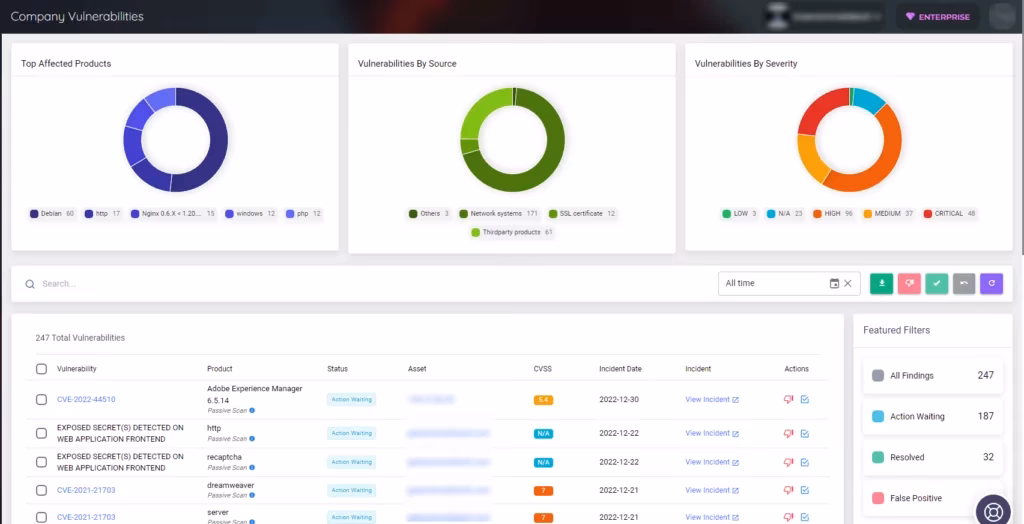Toggle the CRITICAL severity legend swatch
Screen dimensions: 1024x524
pyautogui.click(x=928, y=214)
